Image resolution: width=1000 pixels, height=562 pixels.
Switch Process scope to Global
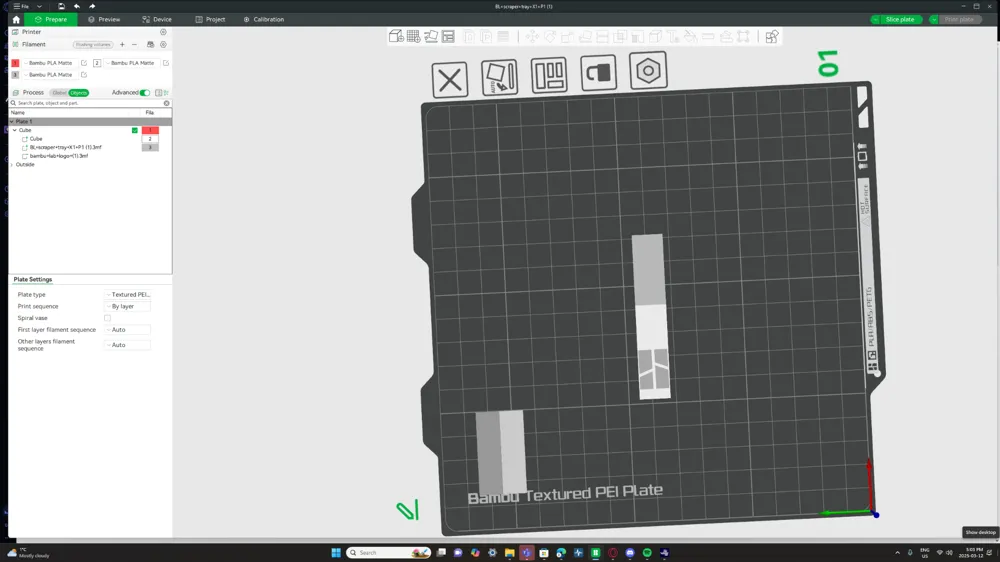pos(59,93)
